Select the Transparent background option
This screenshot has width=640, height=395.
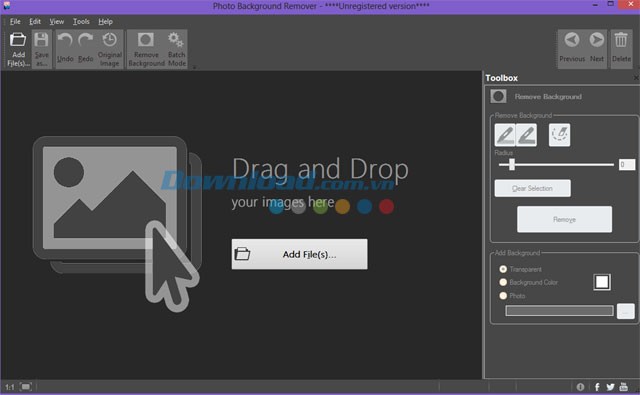(503, 269)
